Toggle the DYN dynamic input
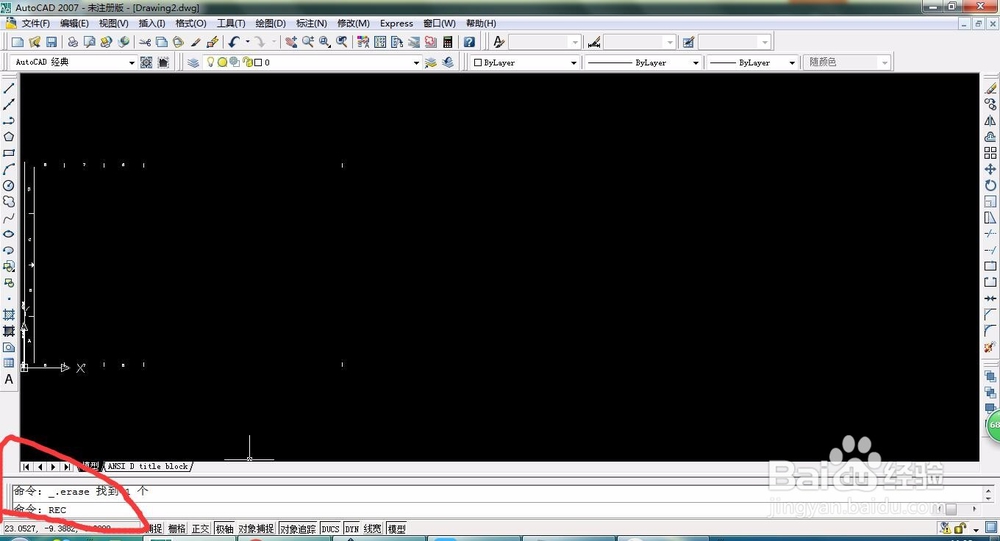Viewport: 1000px width, 541px height. pyautogui.click(x=352, y=529)
